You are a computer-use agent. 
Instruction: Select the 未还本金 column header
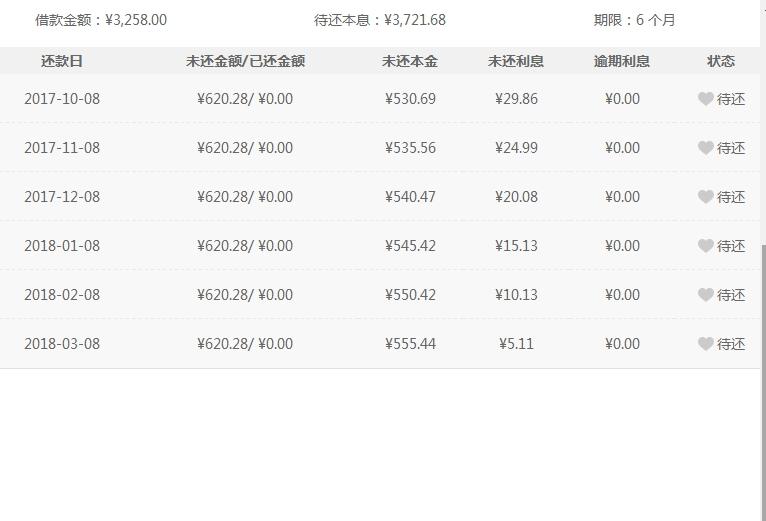pos(410,61)
